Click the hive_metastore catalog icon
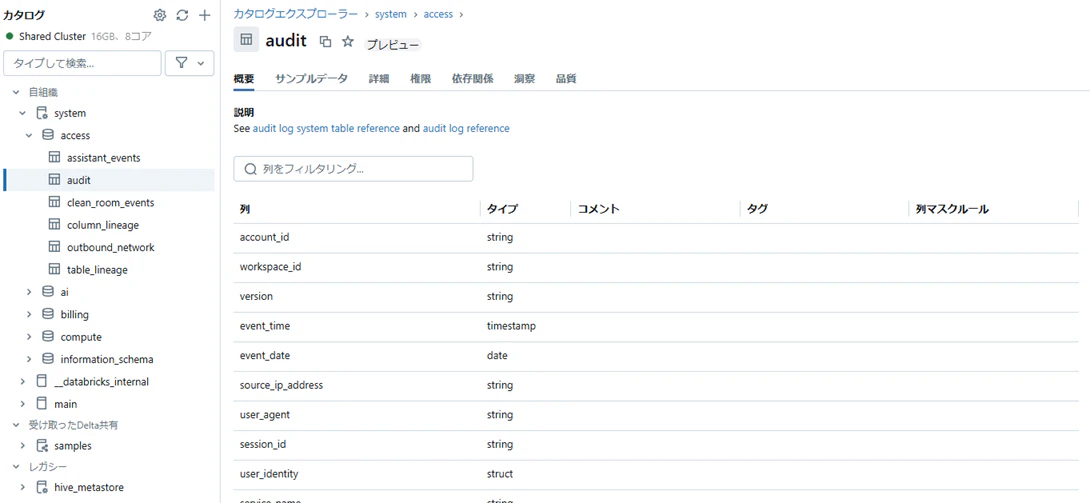 click(x=42, y=488)
